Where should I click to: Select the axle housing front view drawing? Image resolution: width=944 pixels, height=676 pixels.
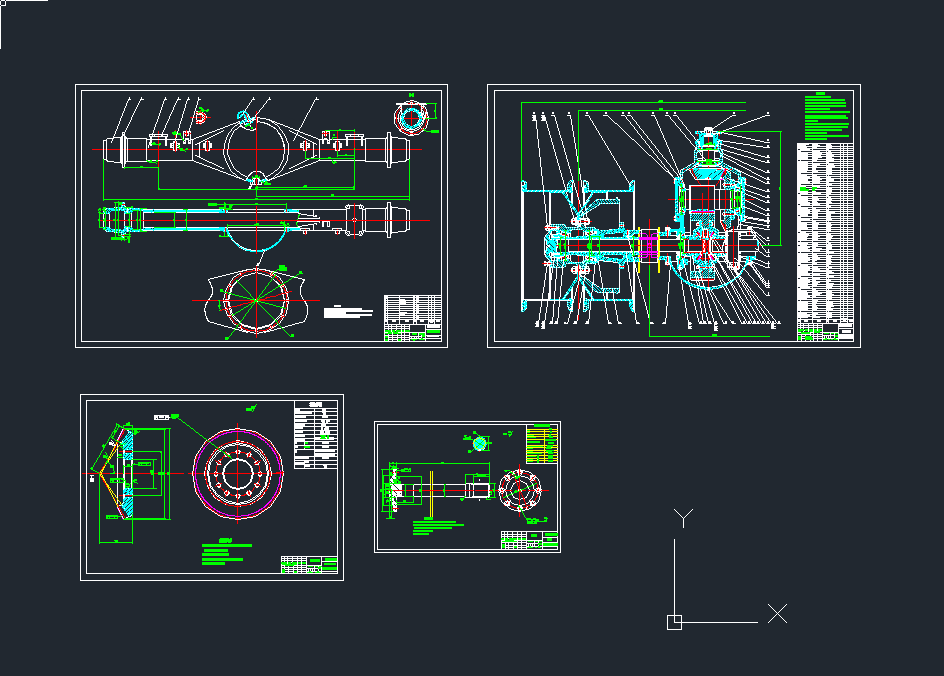[x=257, y=149]
